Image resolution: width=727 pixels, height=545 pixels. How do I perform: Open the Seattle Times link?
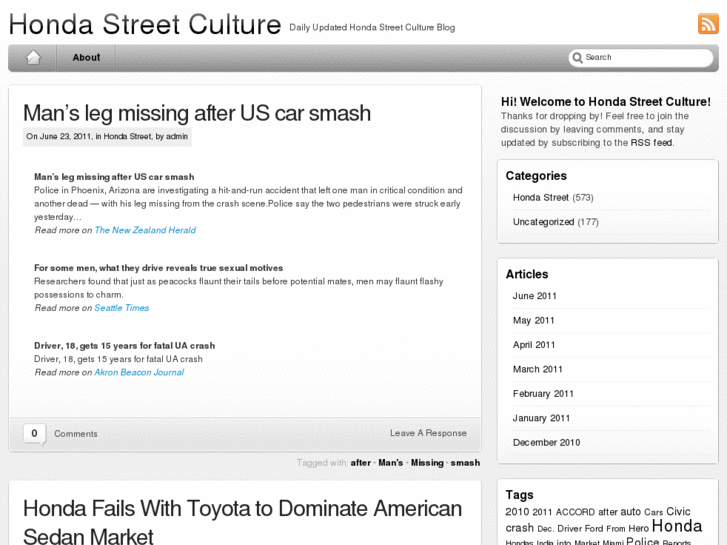coord(122,308)
